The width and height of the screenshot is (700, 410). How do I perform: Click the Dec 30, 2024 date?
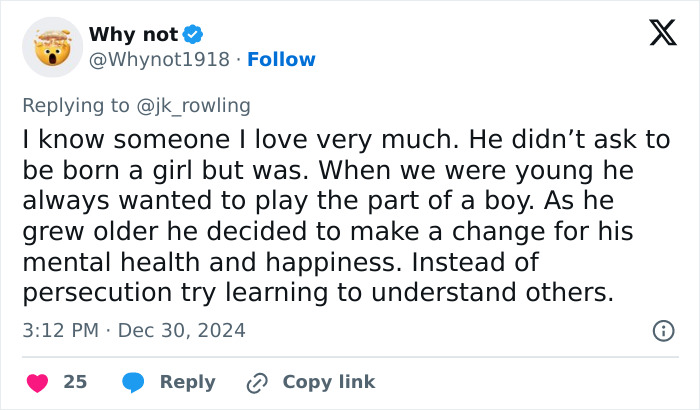184,330
